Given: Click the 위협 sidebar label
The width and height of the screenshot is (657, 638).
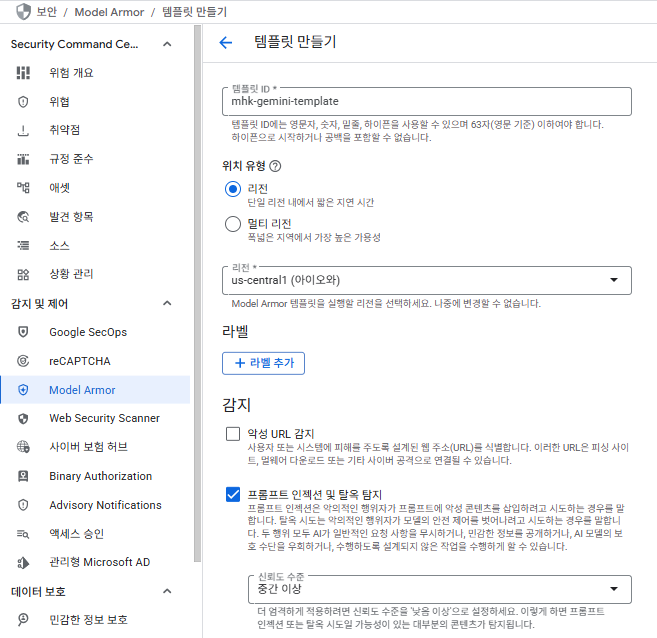Looking at the screenshot, I should tap(59, 102).
